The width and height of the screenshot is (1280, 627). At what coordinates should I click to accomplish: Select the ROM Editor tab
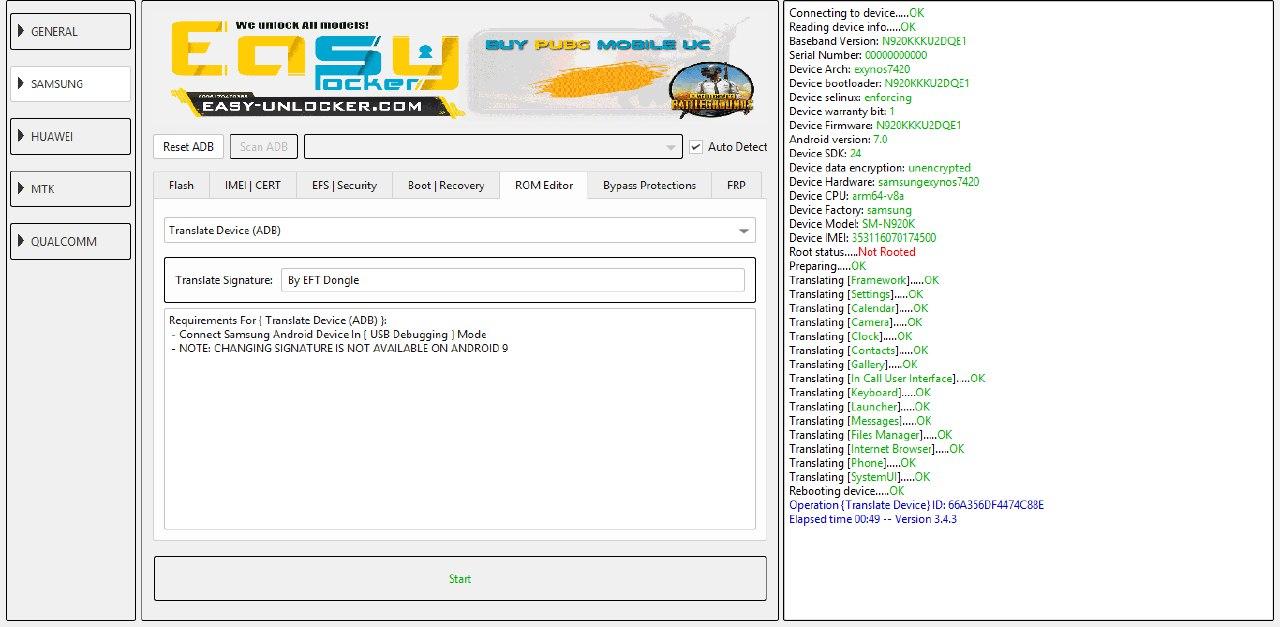pyautogui.click(x=544, y=185)
